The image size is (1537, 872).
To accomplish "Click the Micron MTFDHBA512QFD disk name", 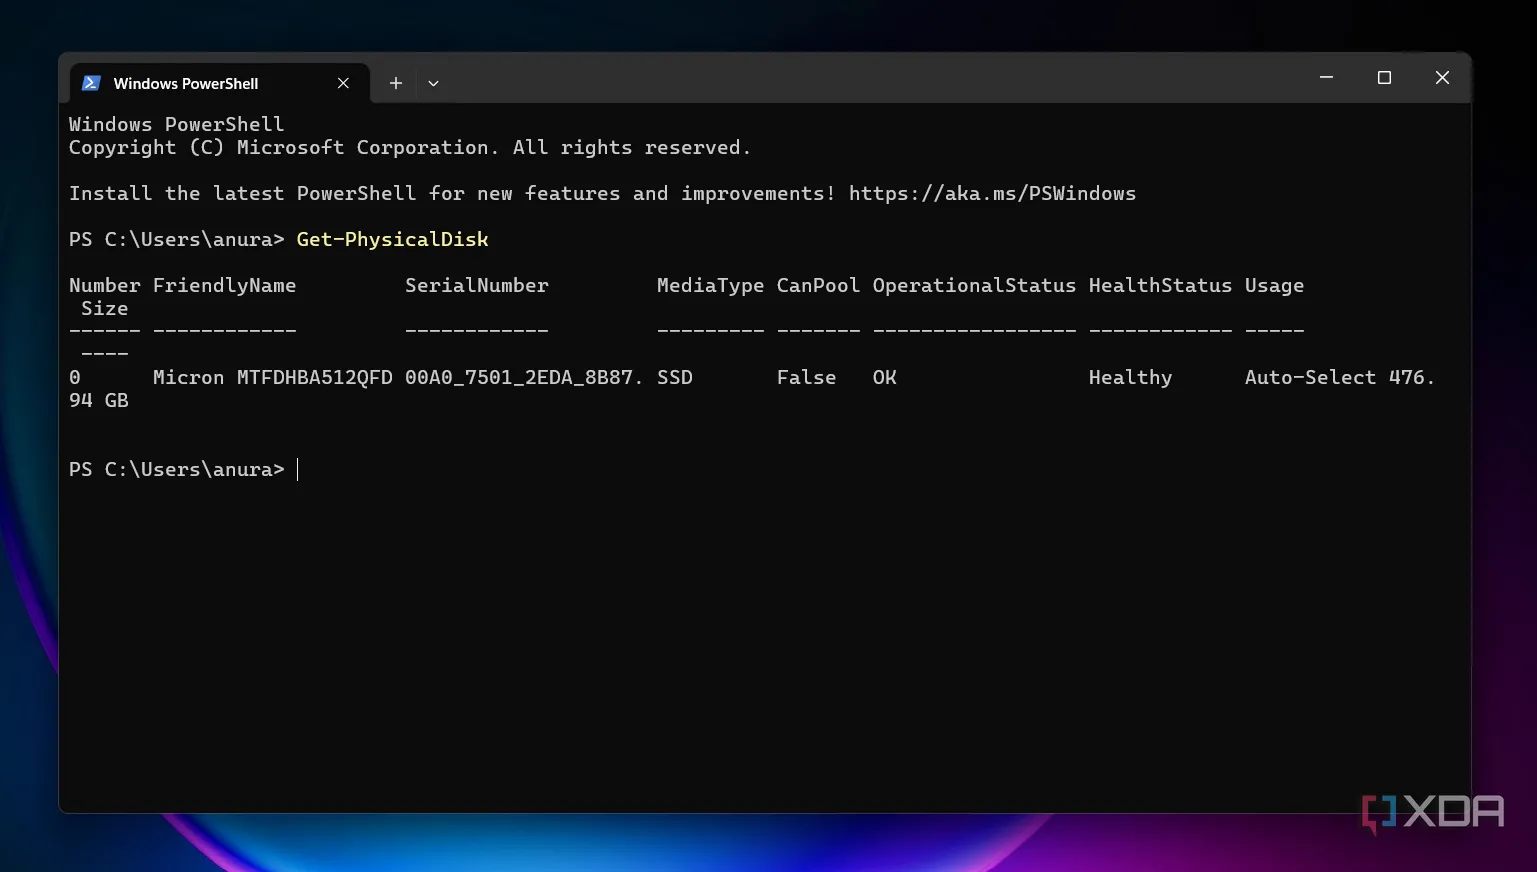I will click(272, 377).
